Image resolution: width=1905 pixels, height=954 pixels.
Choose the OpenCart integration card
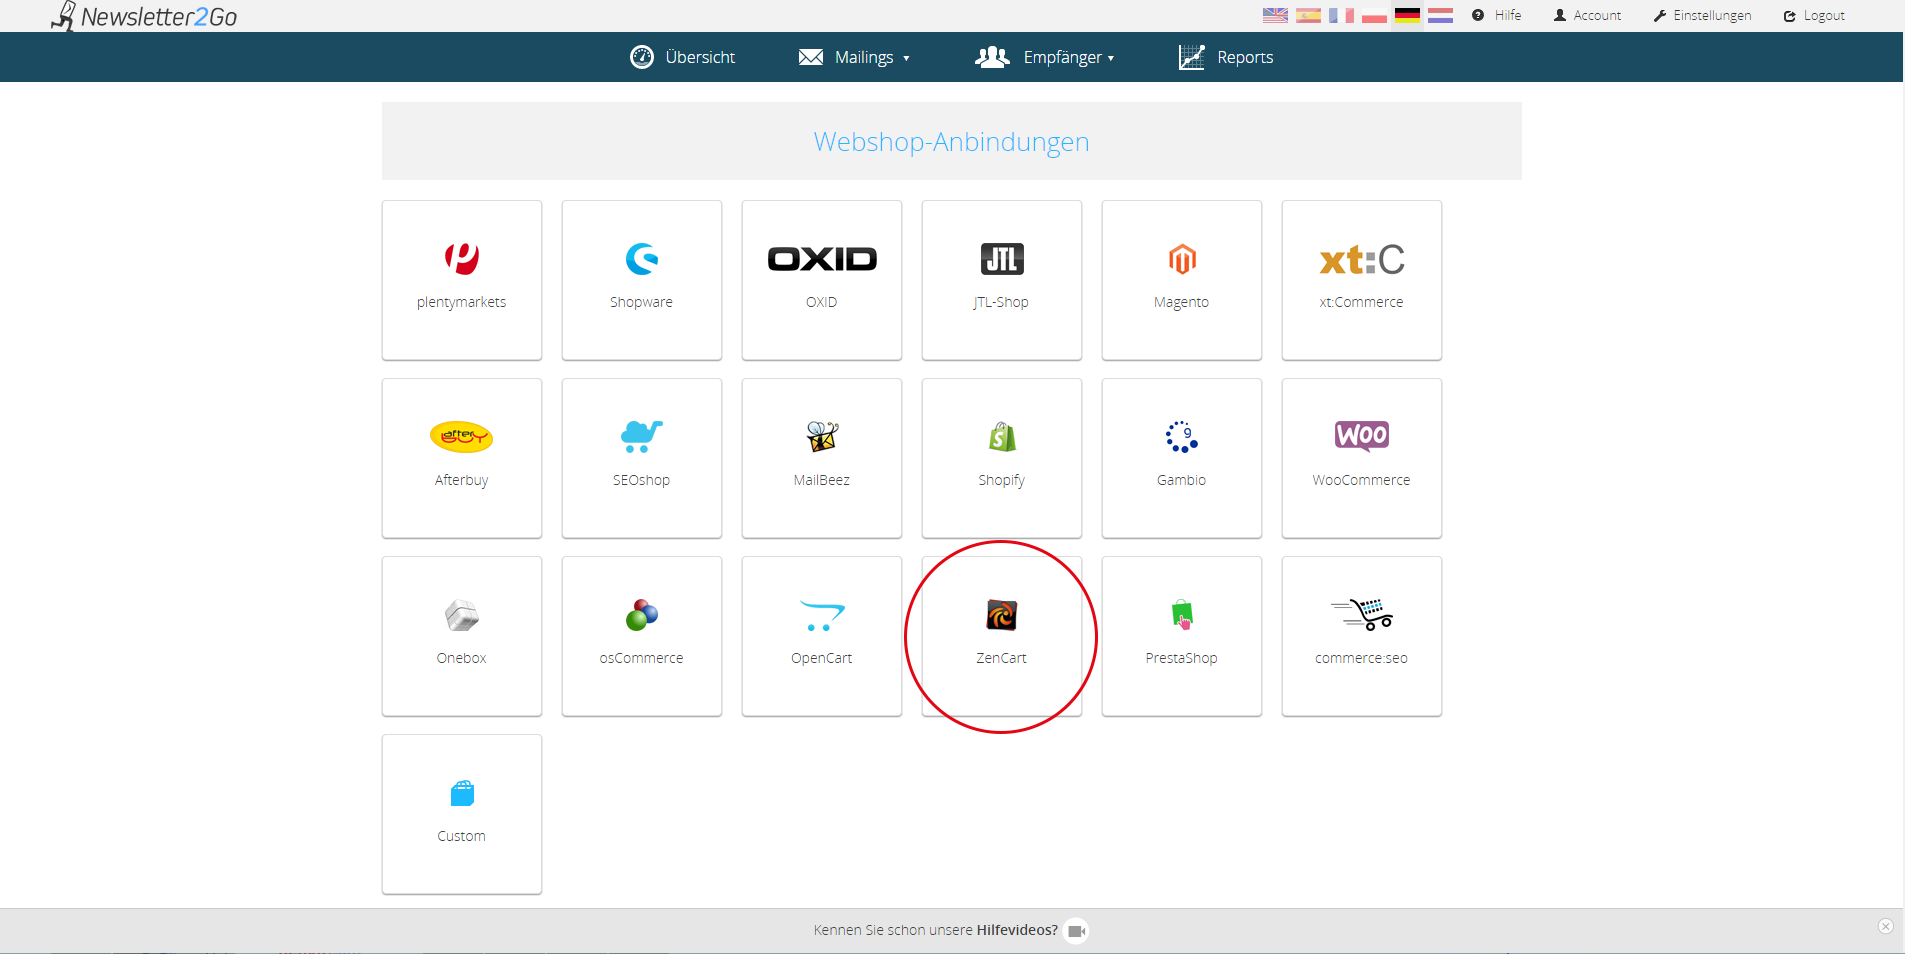(822, 636)
